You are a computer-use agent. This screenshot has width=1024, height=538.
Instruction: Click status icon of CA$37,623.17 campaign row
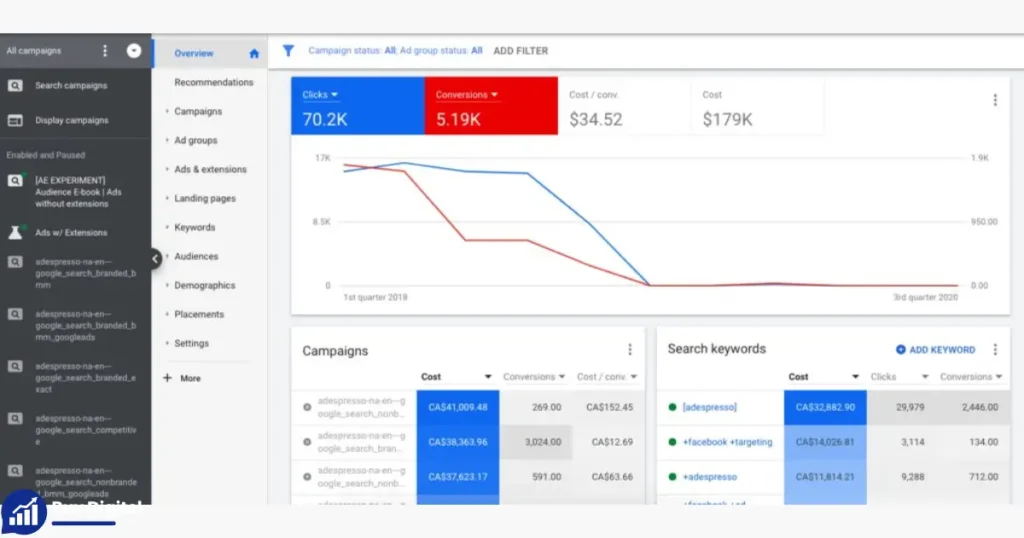307,477
